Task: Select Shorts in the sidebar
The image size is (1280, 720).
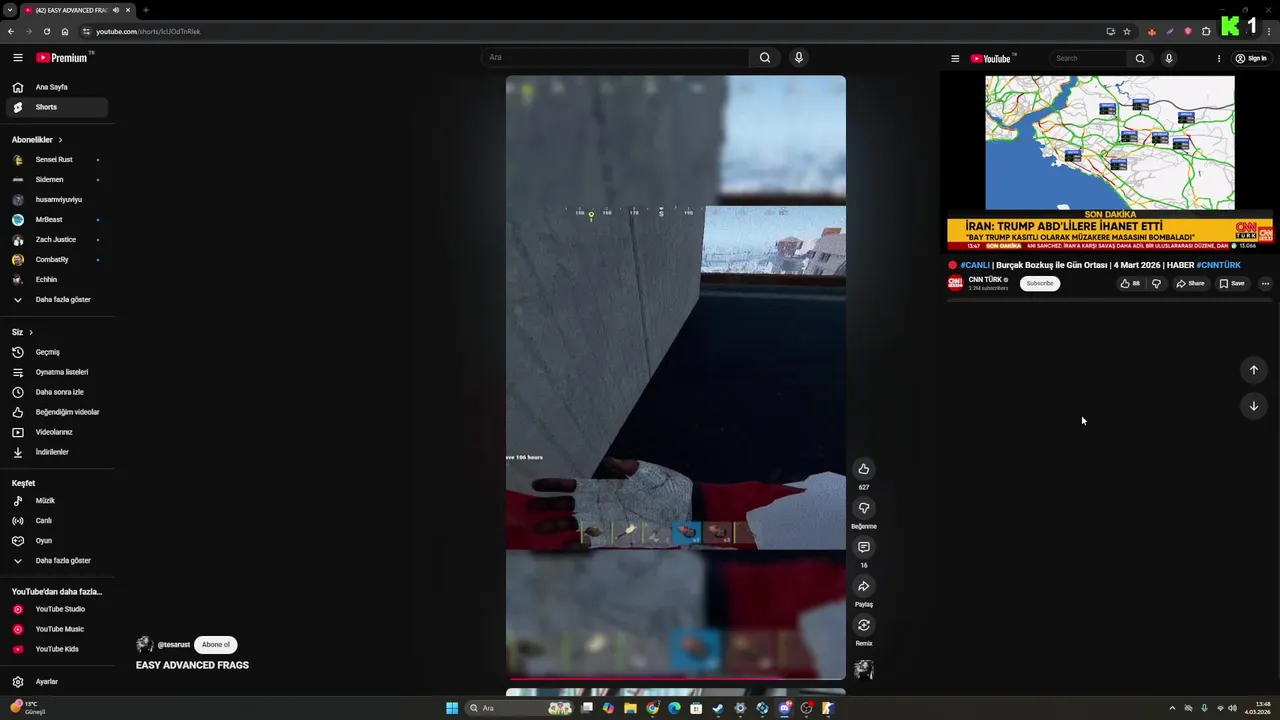Action: pyautogui.click(x=57, y=107)
